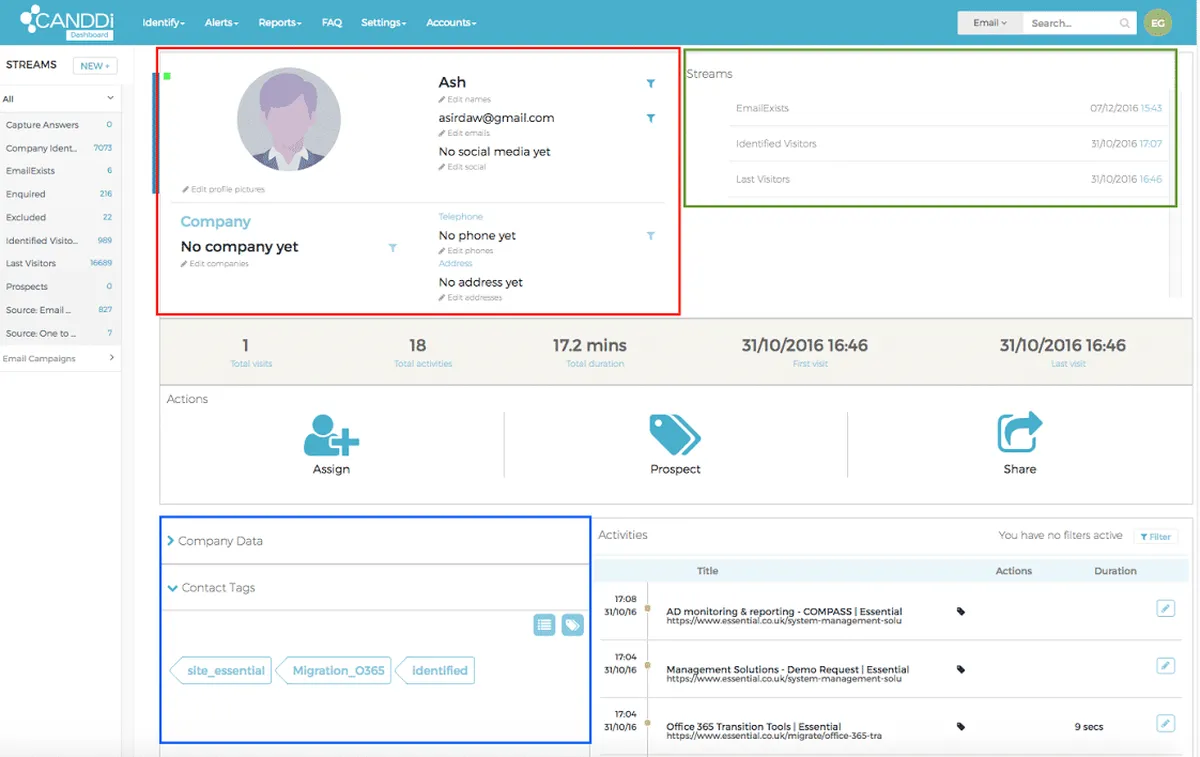Open the Reports menu
The image size is (1200, 757).
click(x=280, y=22)
